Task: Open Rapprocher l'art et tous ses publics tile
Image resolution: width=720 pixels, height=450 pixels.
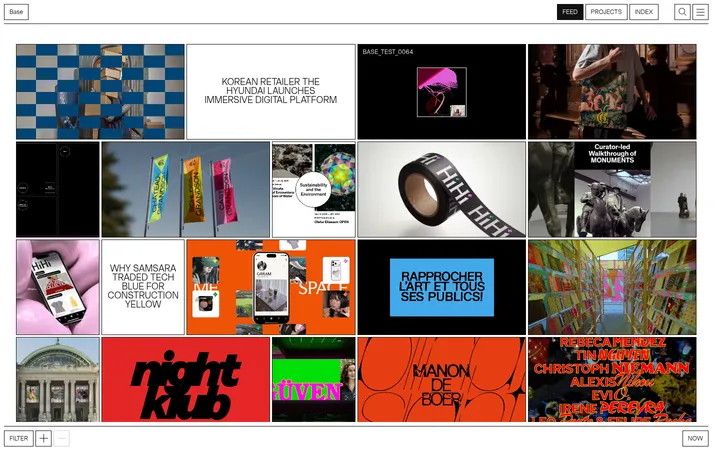Action: (x=442, y=287)
